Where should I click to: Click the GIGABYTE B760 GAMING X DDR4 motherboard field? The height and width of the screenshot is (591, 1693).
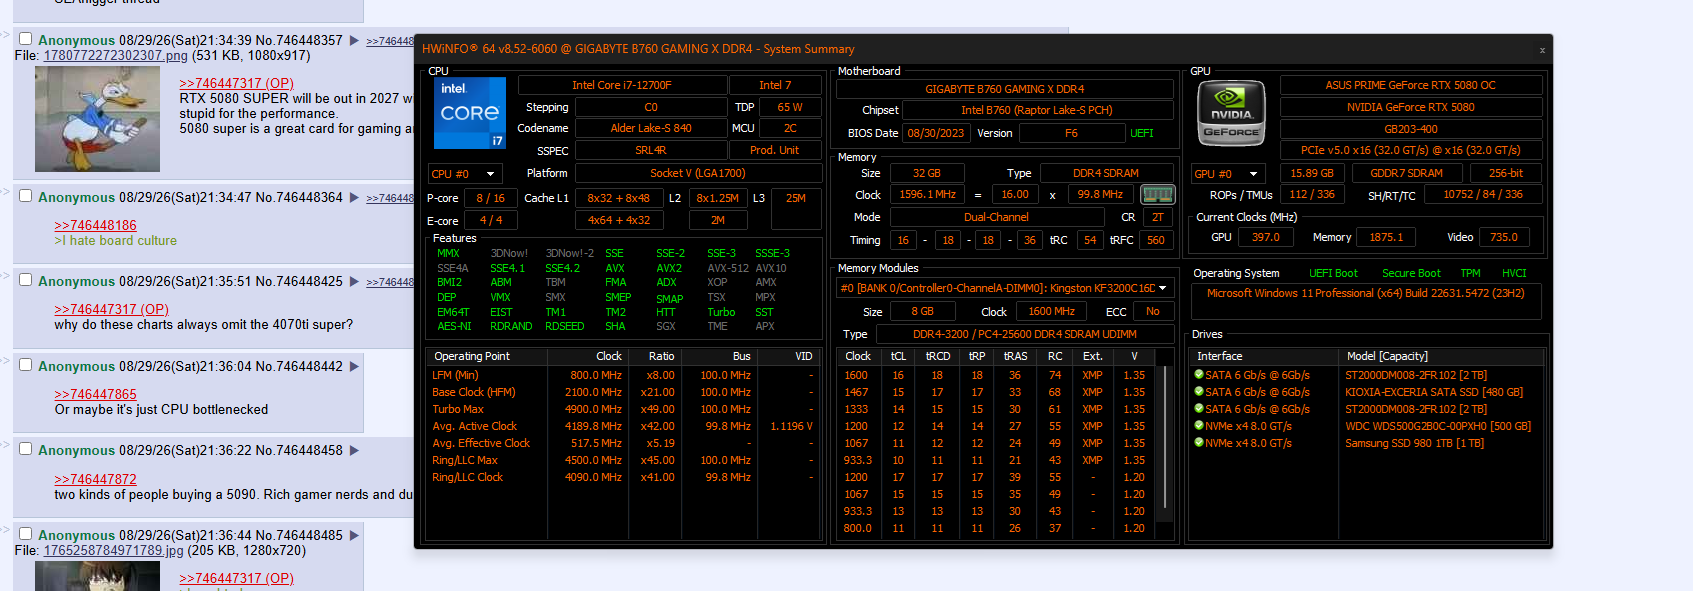coord(1005,90)
